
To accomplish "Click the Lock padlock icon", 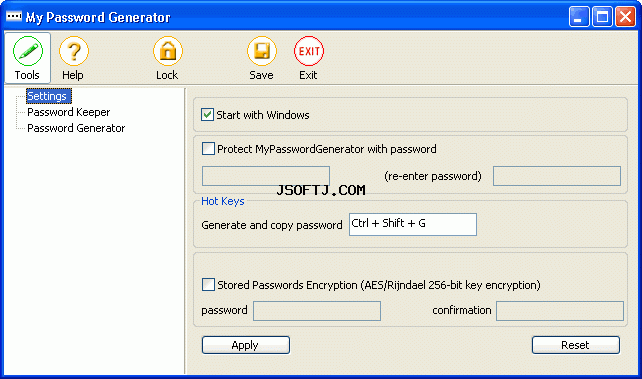I will [x=168, y=51].
